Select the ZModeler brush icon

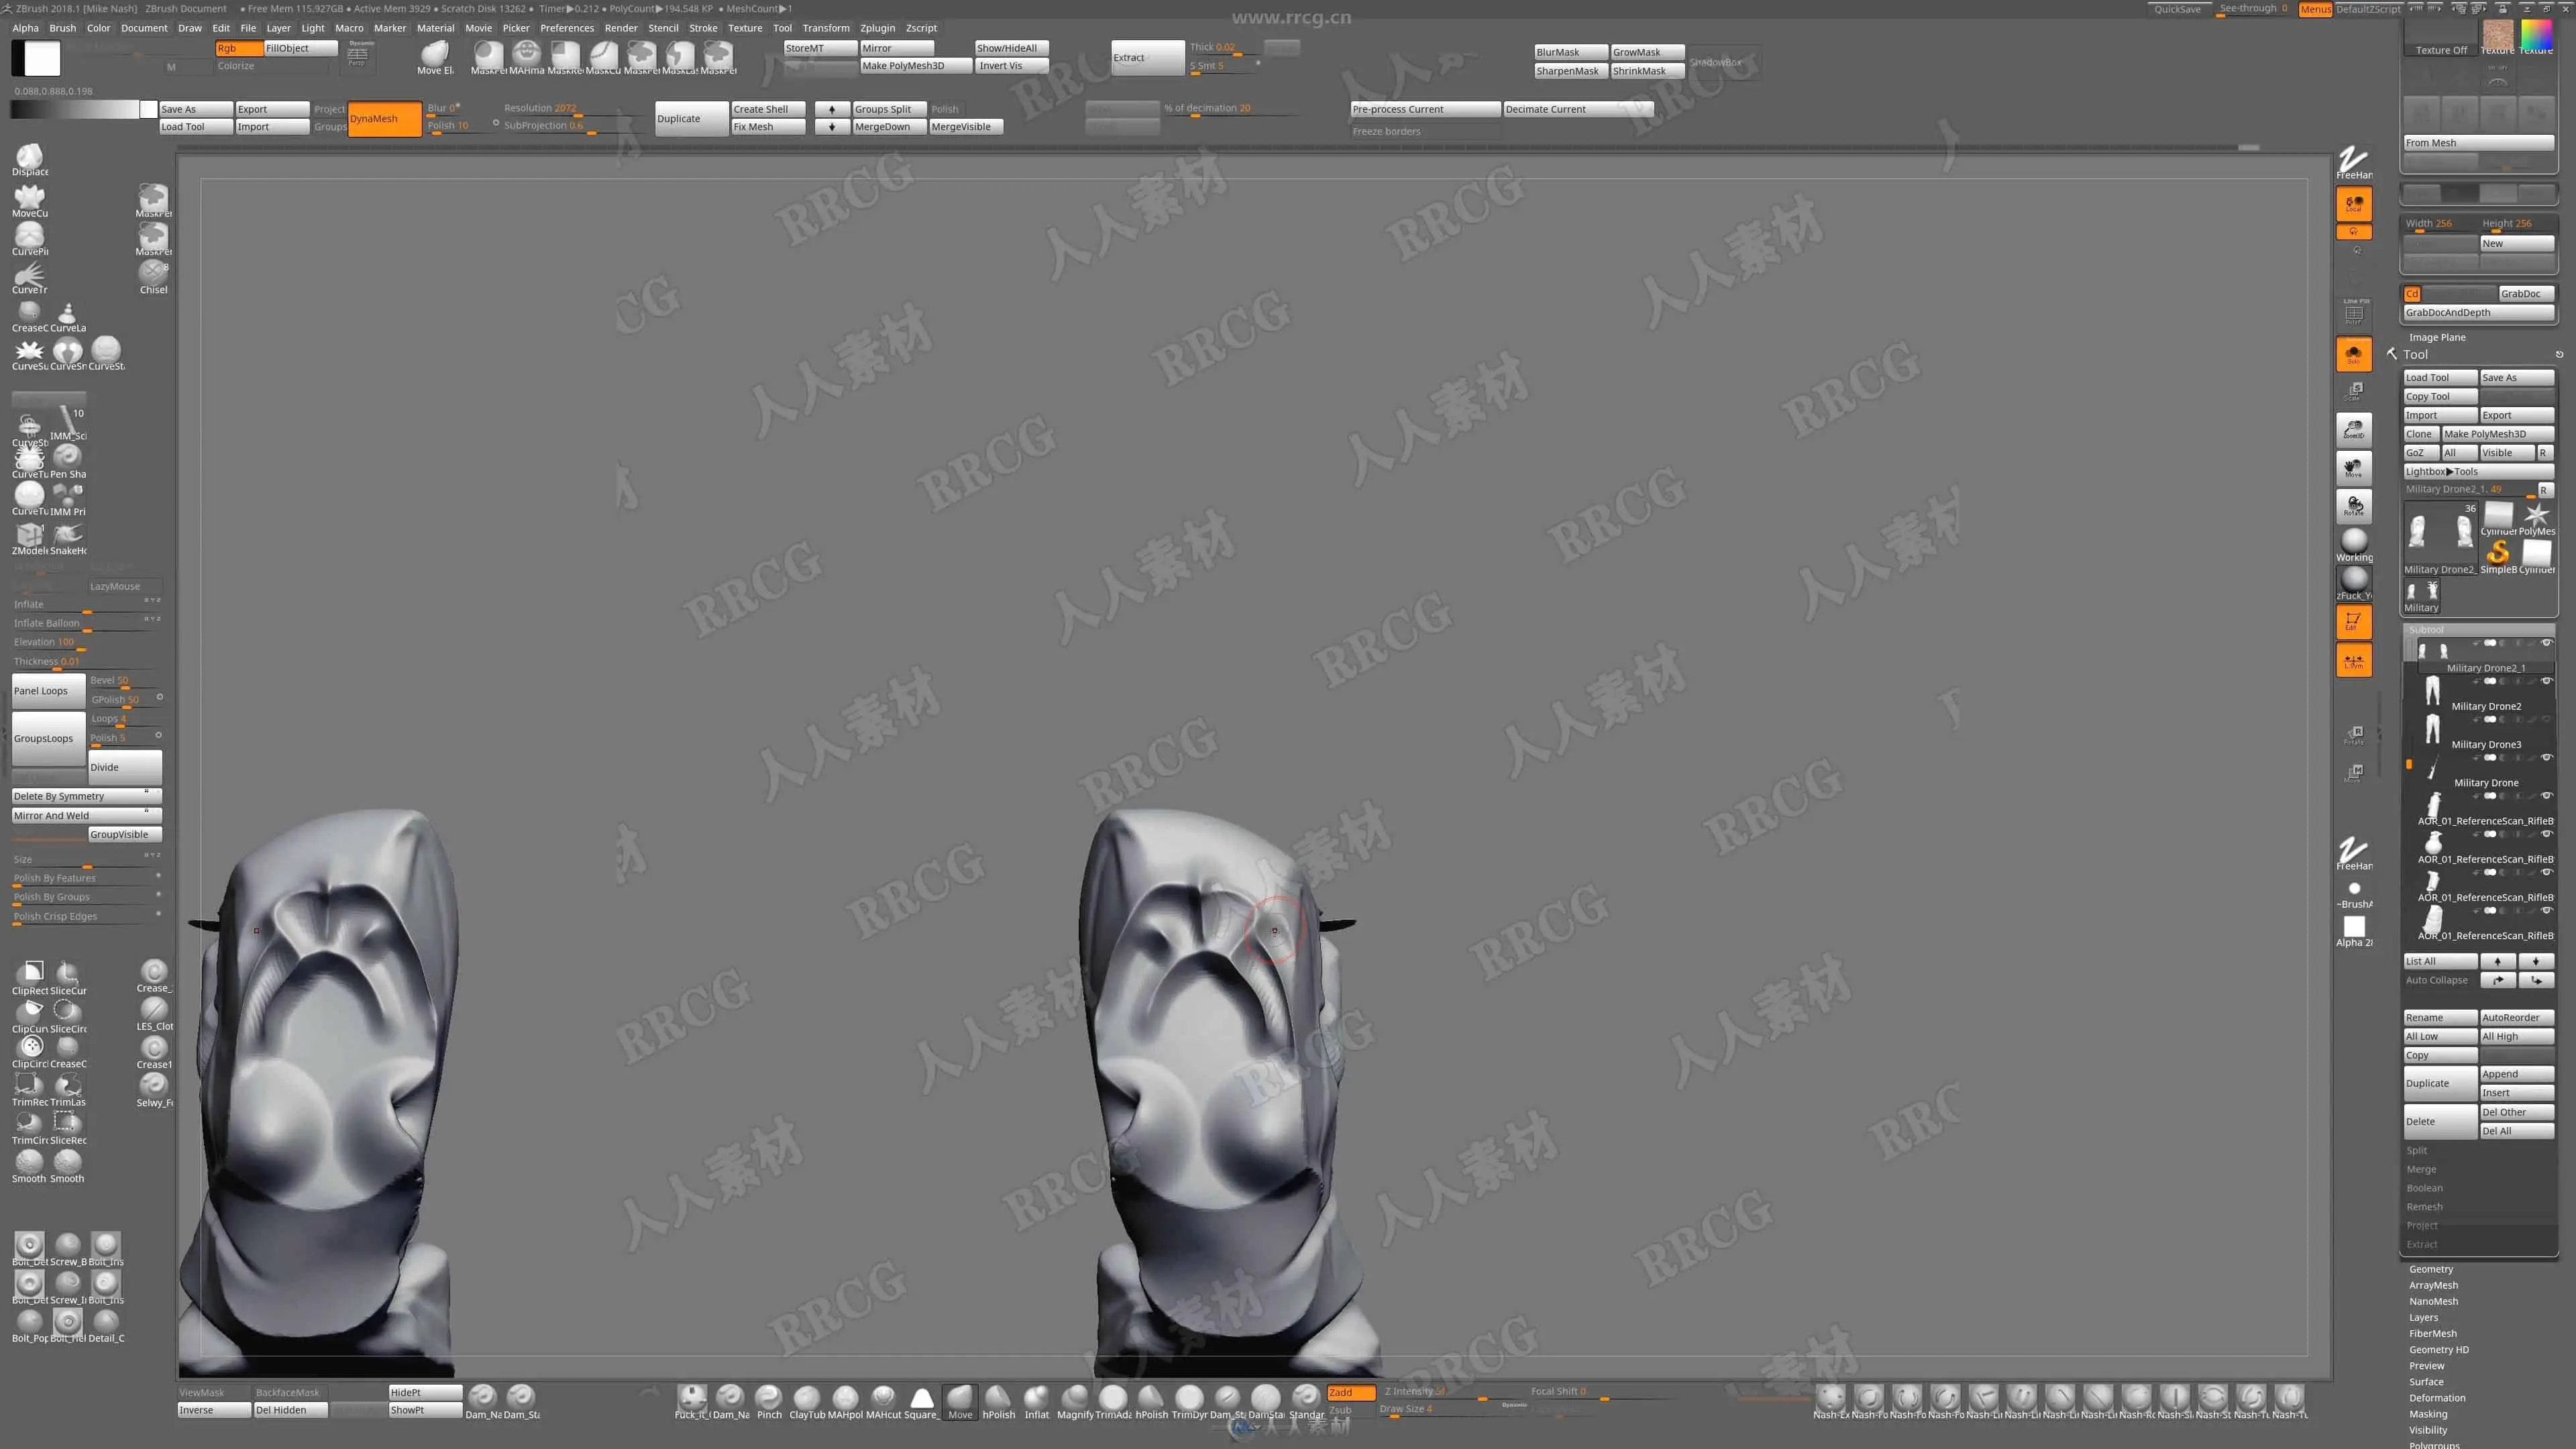29,536
